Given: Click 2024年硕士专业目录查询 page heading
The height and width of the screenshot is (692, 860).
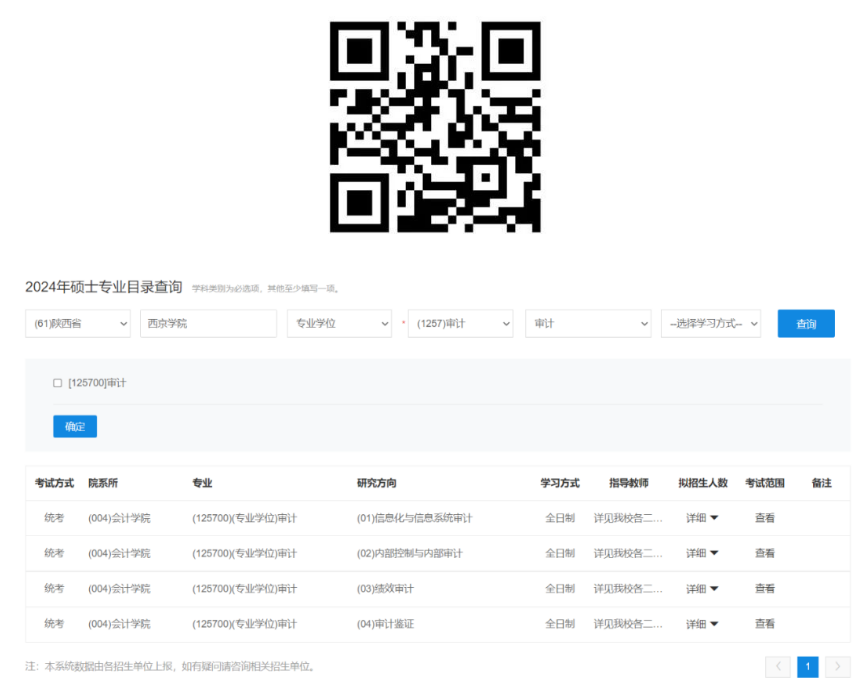Looking at the screenshot, I should click(104, 287).
